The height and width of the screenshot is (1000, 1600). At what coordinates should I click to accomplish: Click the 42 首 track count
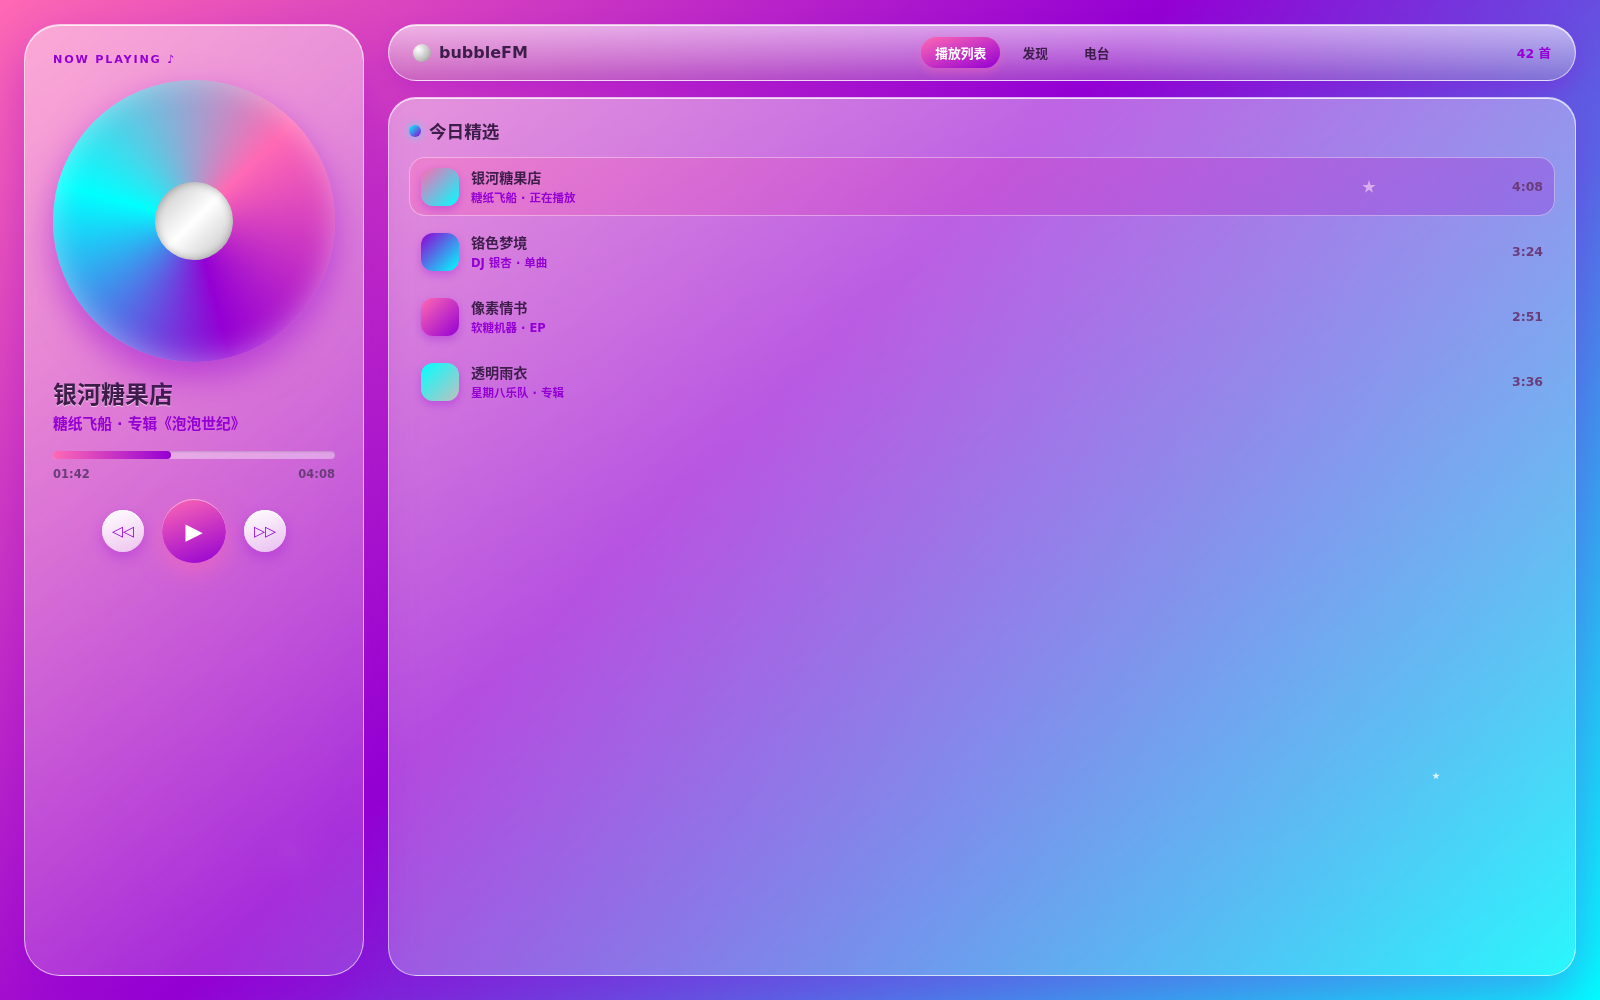pos(1533,53)
